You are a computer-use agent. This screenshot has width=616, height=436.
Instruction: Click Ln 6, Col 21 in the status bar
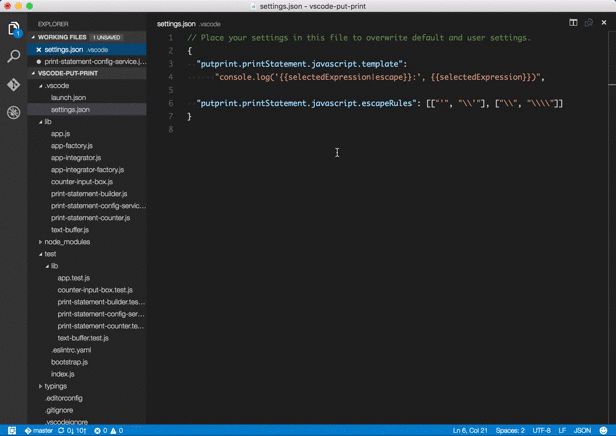[x=470, y=431]
